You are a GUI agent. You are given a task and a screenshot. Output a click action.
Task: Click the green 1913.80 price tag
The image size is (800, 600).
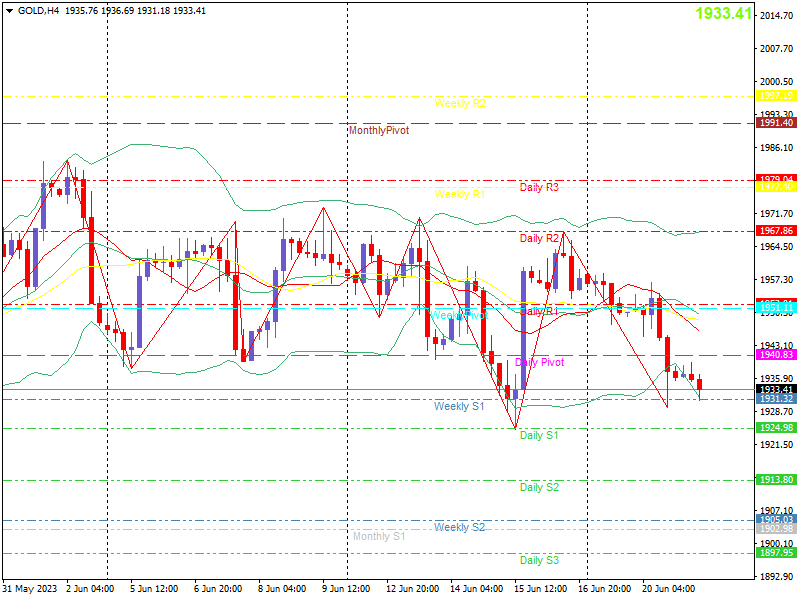click(776, 480)
